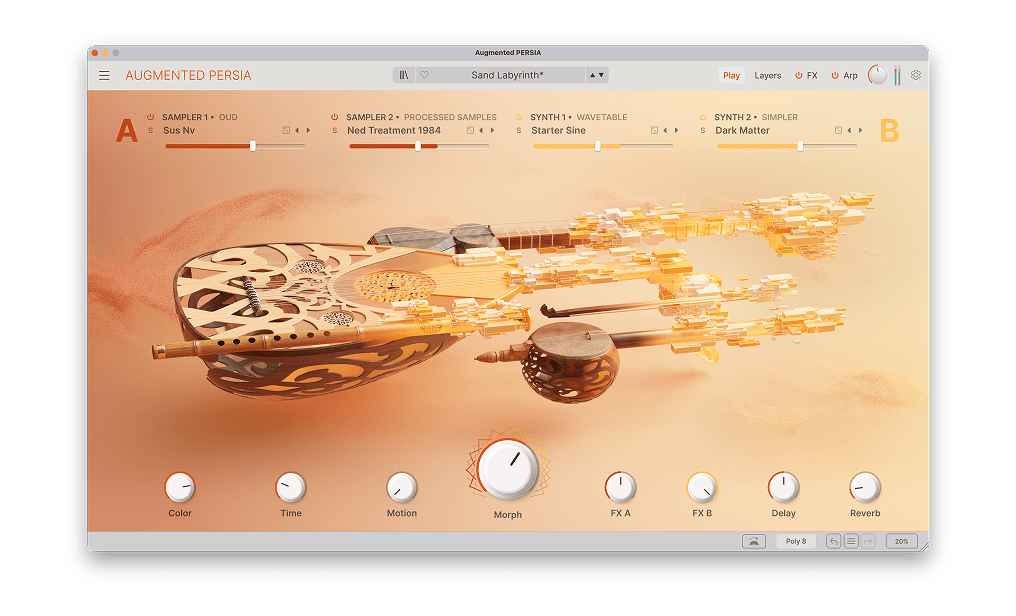Click the undo arrow in status bar

pyautogui.click(x=833, y=541)
